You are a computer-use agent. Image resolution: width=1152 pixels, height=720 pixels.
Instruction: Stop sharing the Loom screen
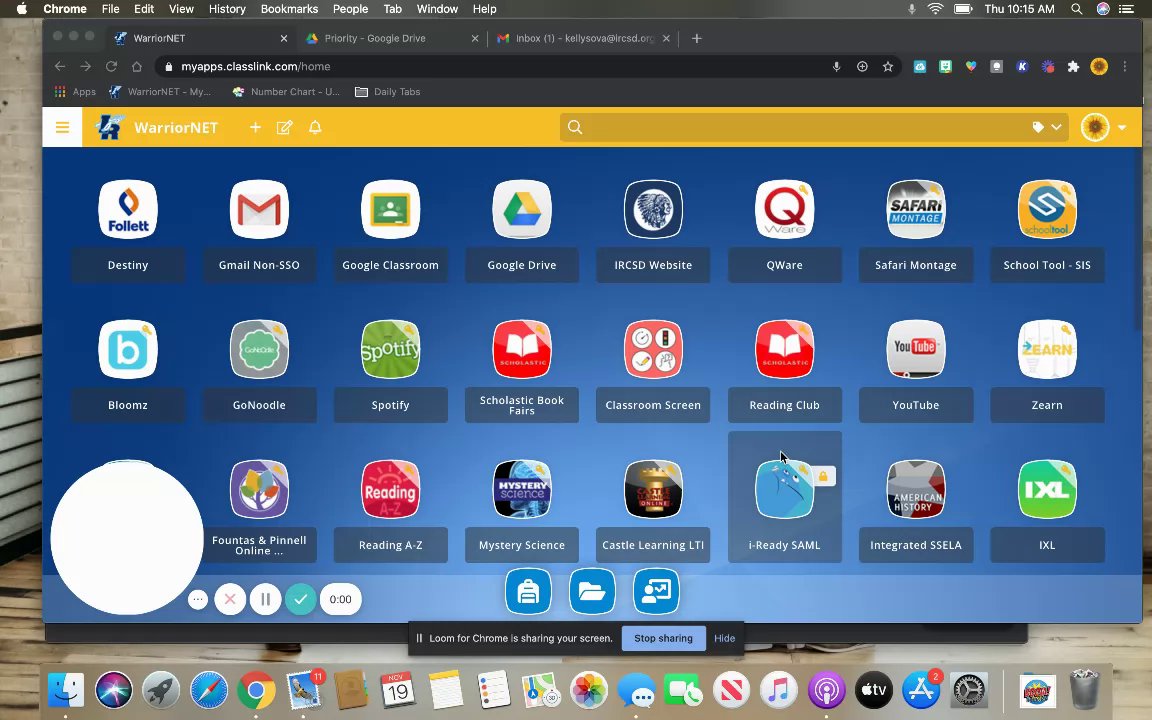click(663, 638)
